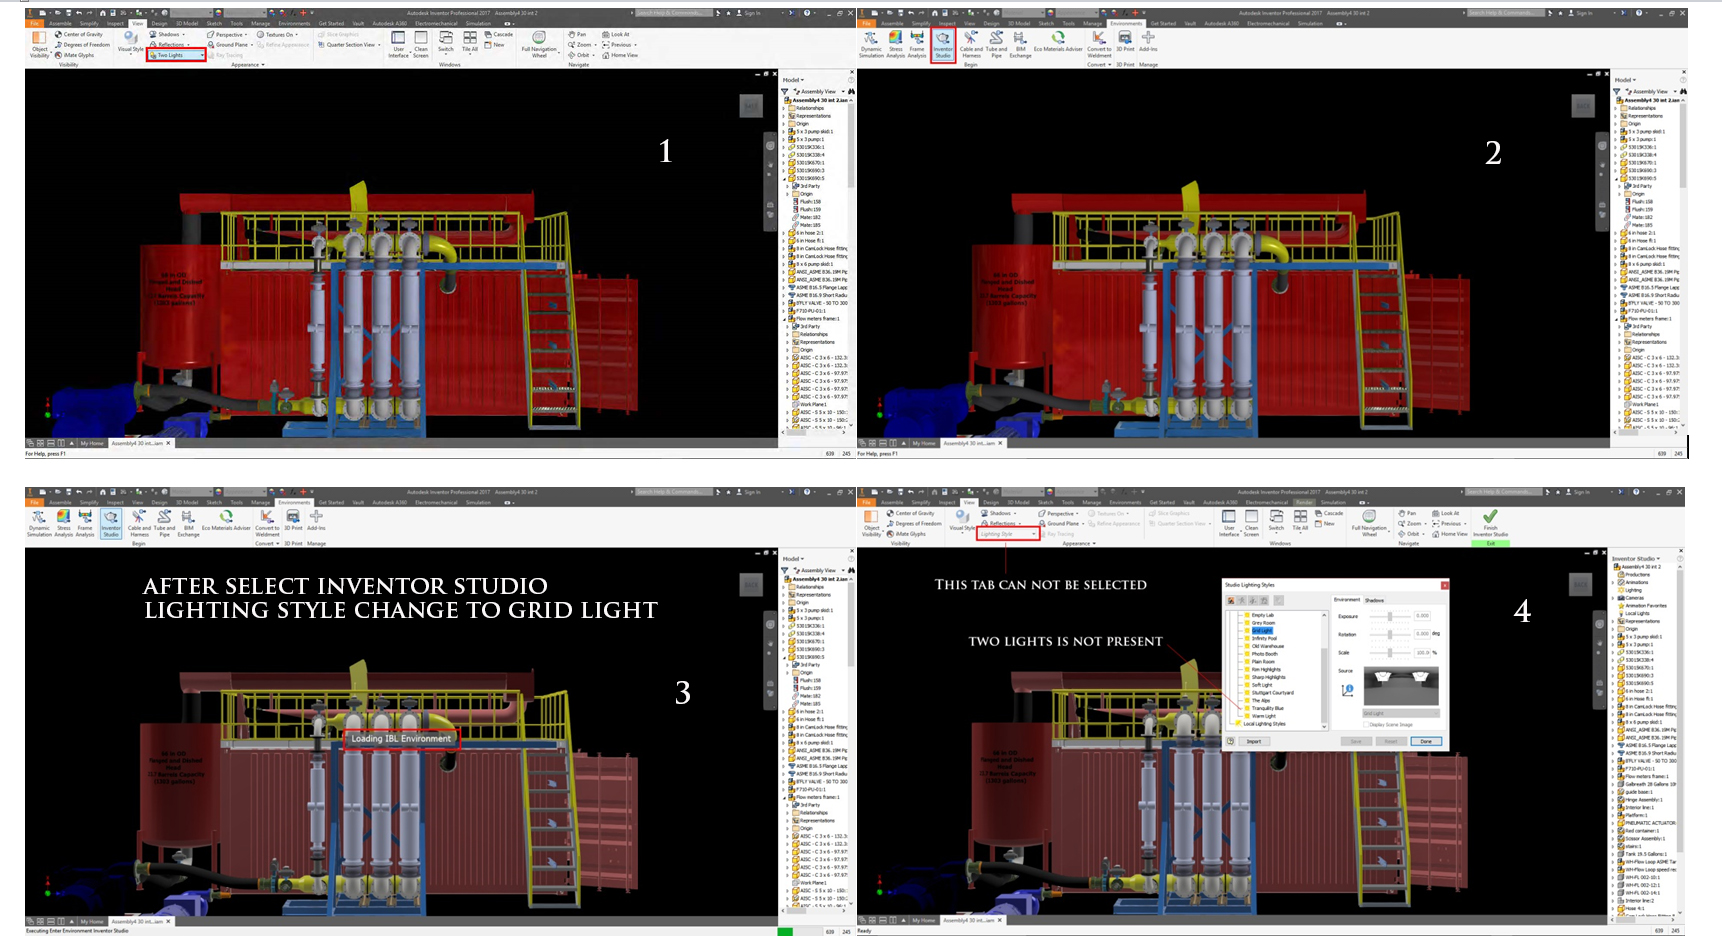Open Environments ribbon tab in screenshot 3
The image size is (1722, 939).
point(294,502)
